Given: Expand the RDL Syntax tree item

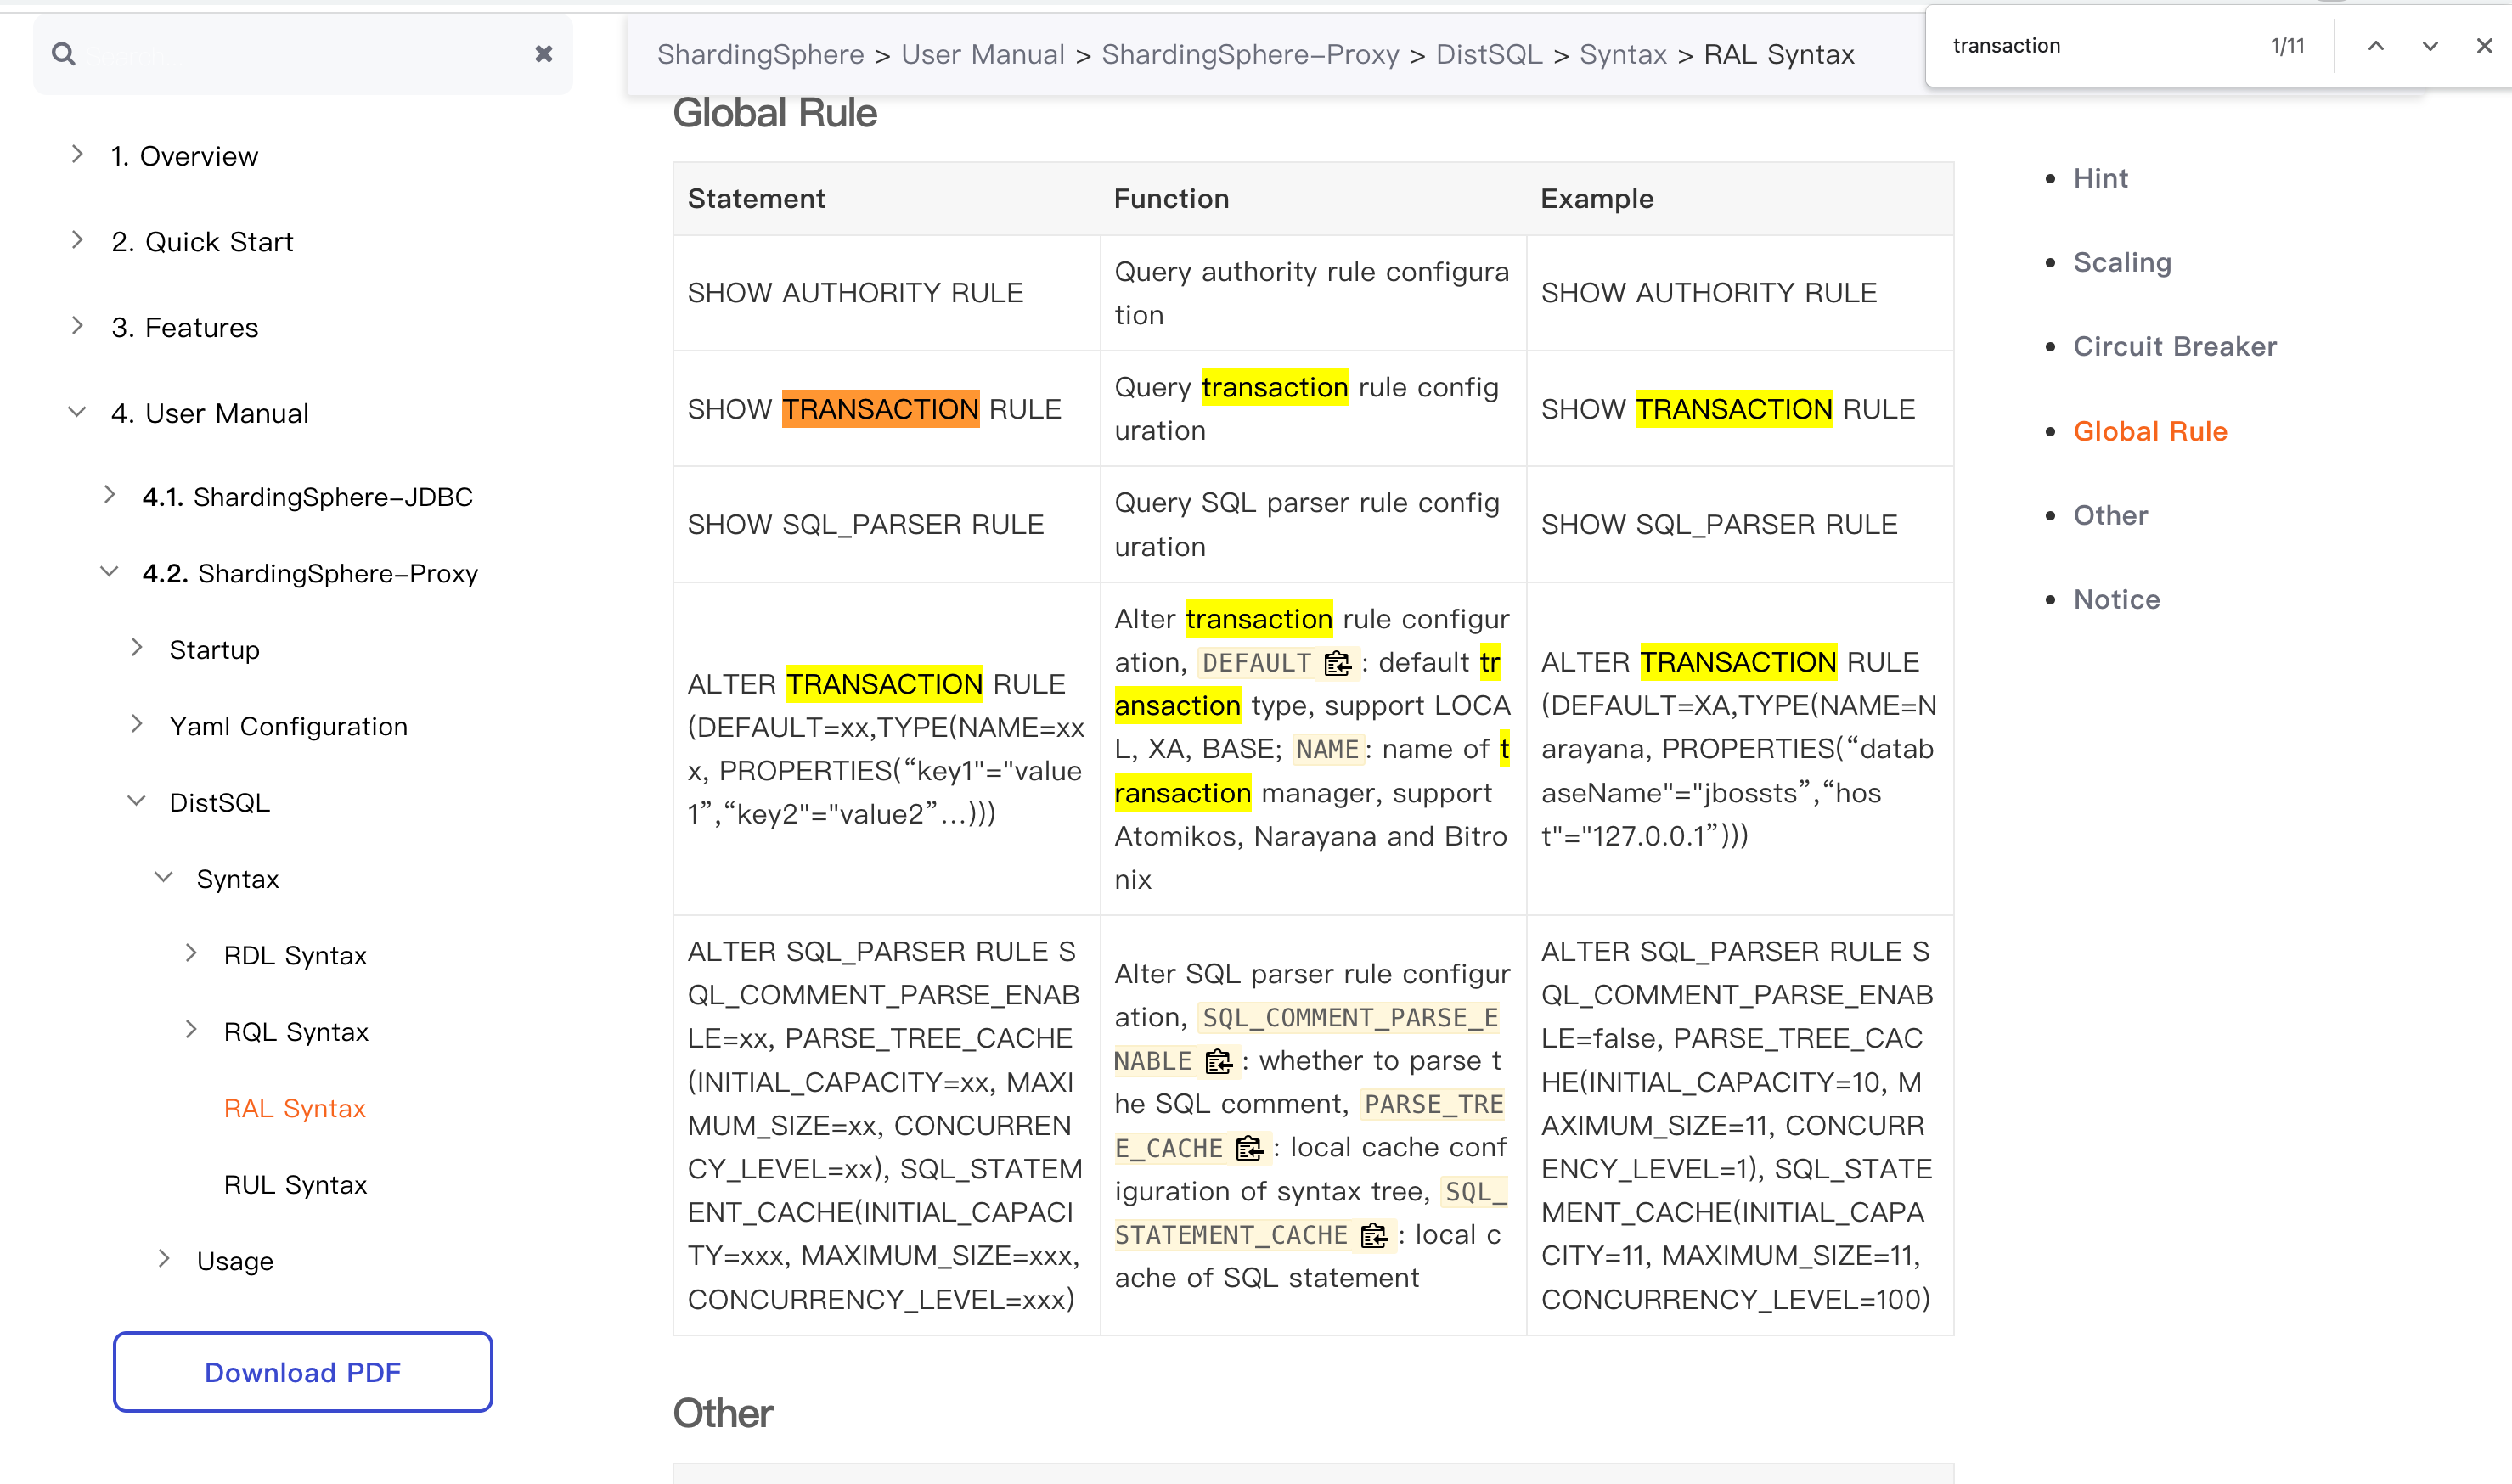Looking at the screenshot, I should 191,954.
